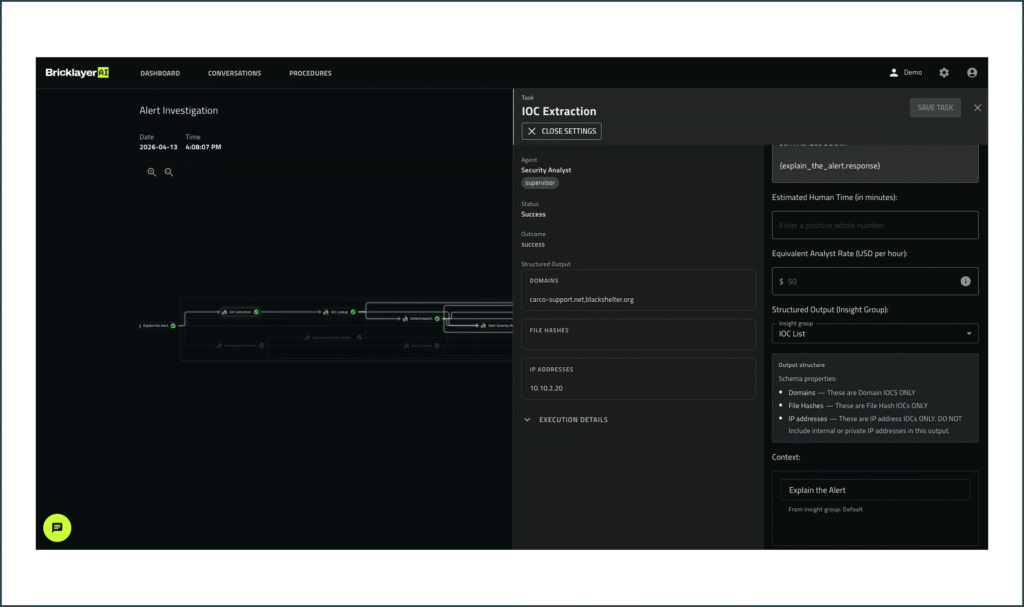Open the IOC Extraction node in the workflow graph
The width and height of the screenshot is (1024, 607).
pos(240,312)
